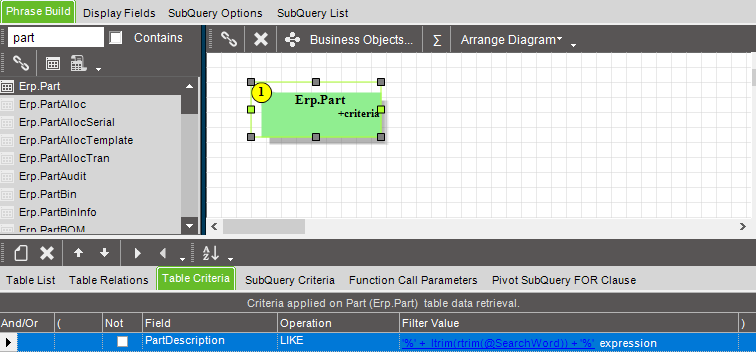Click the horizontal scrollbar thumb of diagram
The image size is (756, 361).
(x=264, y=226)
